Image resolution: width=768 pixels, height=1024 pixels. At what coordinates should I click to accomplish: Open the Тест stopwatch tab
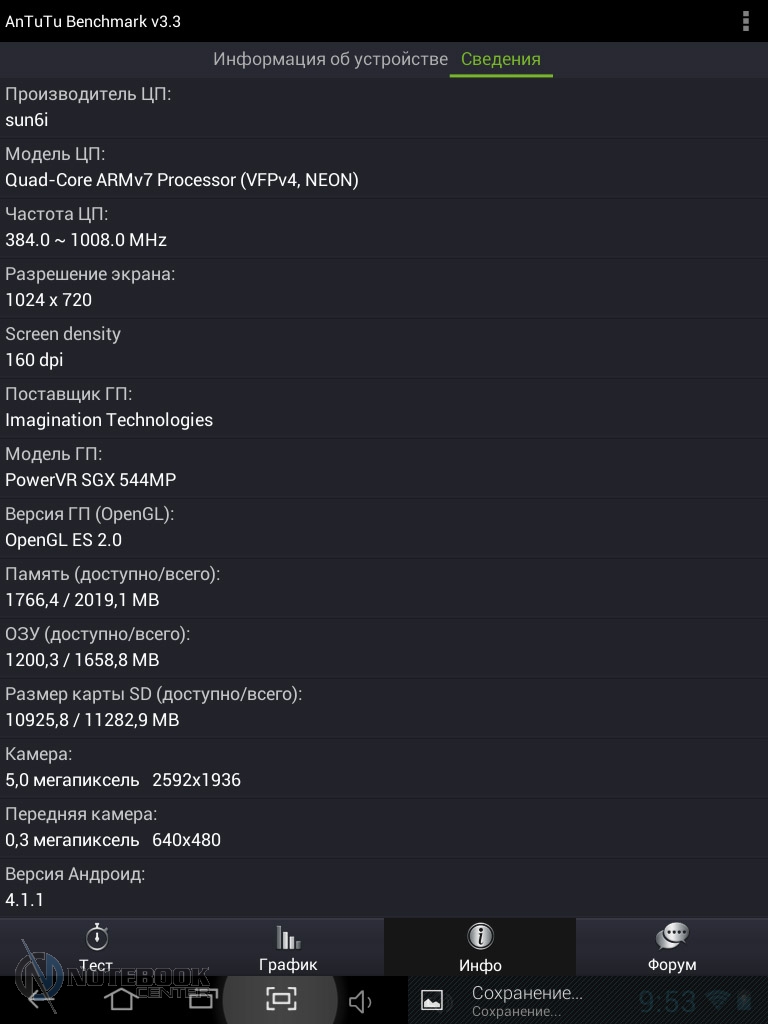(96, 947)
